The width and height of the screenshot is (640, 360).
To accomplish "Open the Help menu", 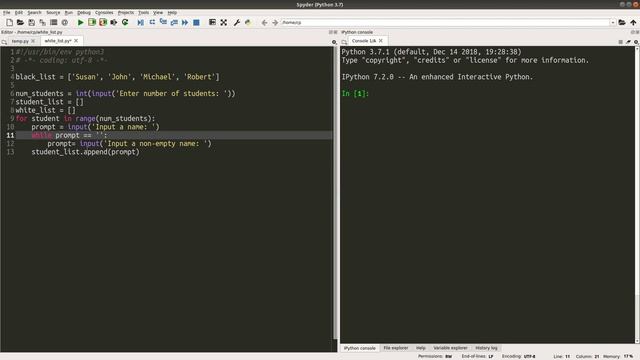I will pyautogui.click(x=172, y=13).
